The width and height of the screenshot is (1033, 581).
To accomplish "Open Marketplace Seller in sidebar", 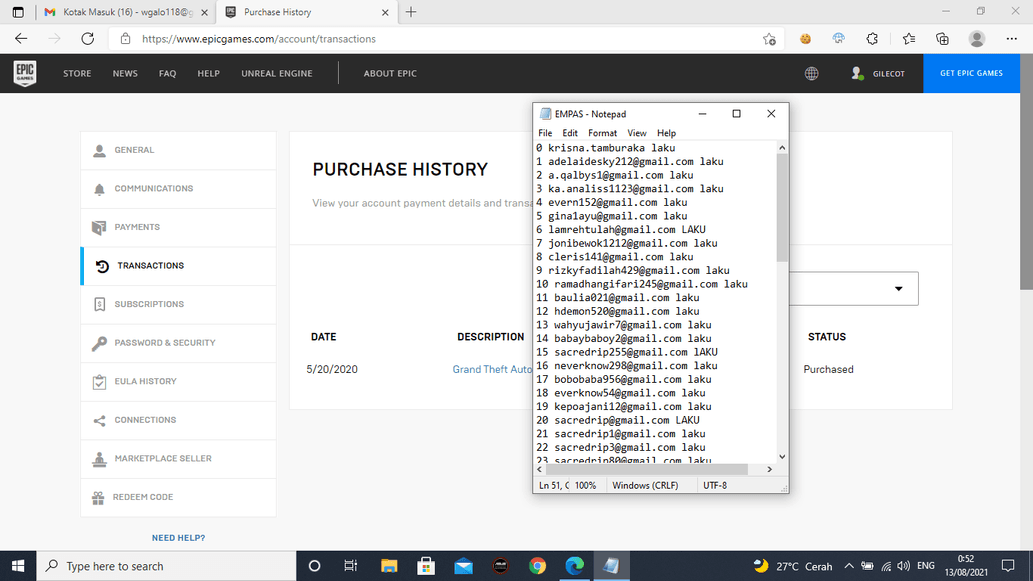I will pyautogui.click(x=179, y=458).
